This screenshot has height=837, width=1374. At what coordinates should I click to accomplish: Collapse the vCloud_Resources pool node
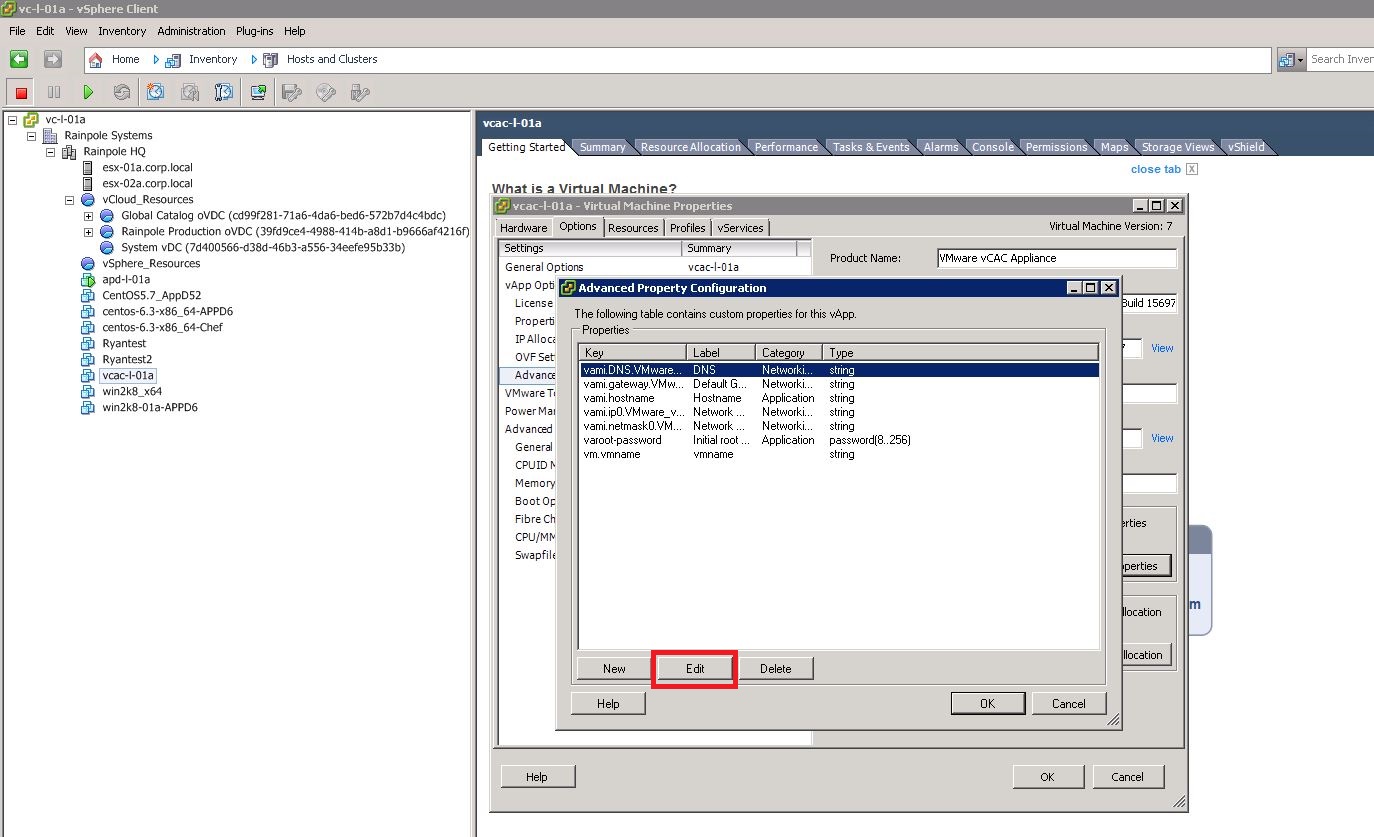click(69, 200)
